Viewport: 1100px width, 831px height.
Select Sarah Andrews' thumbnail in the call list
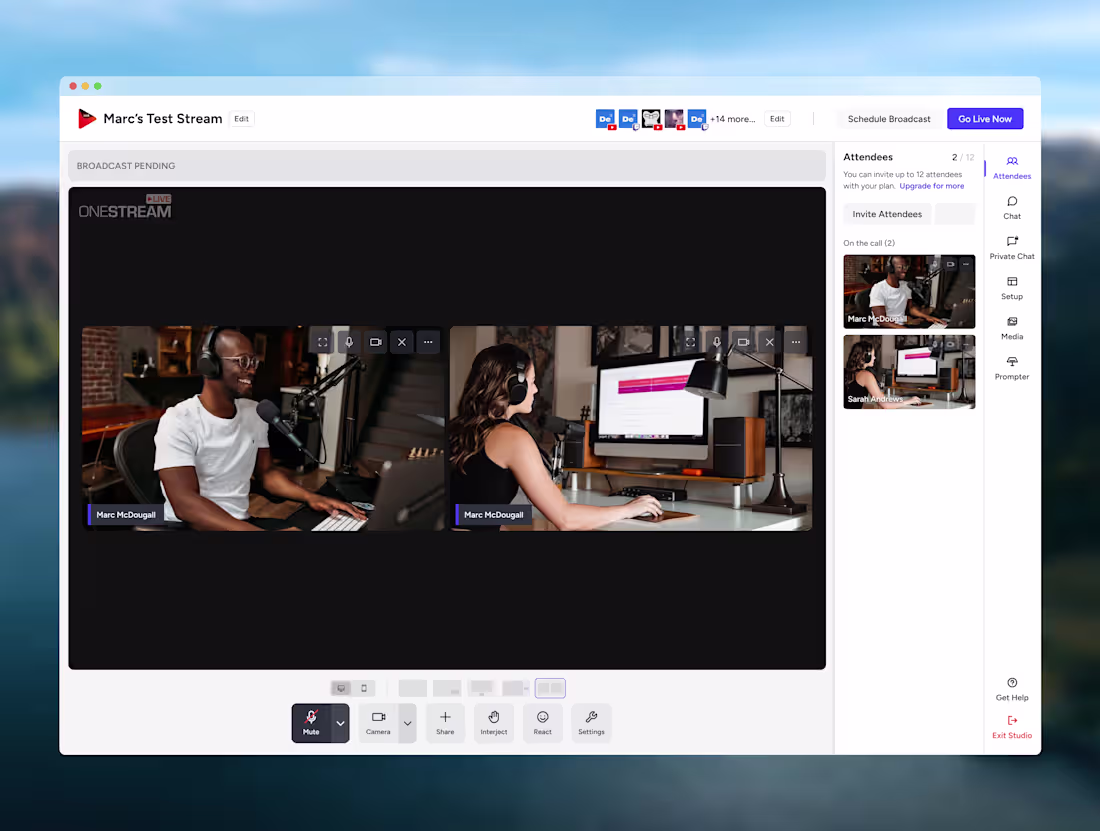click(x=908, y=372)
